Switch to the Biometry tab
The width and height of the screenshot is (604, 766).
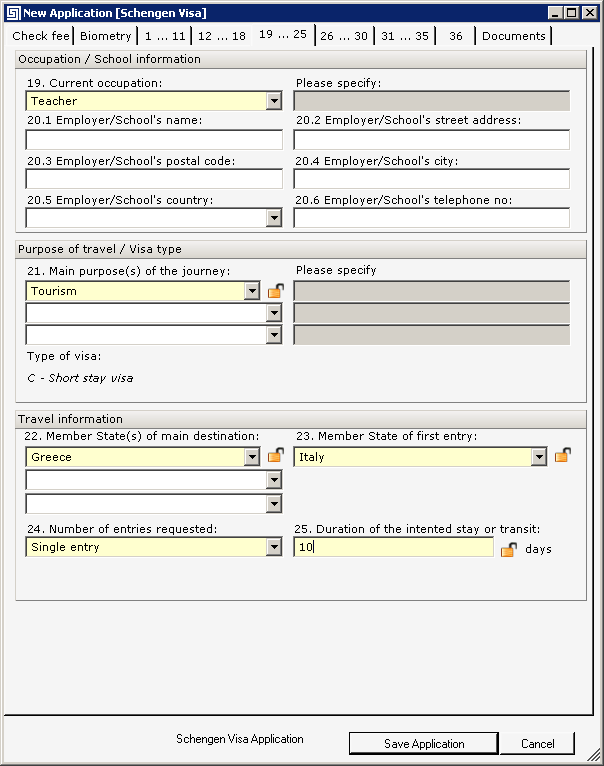[x=106, y=36]
